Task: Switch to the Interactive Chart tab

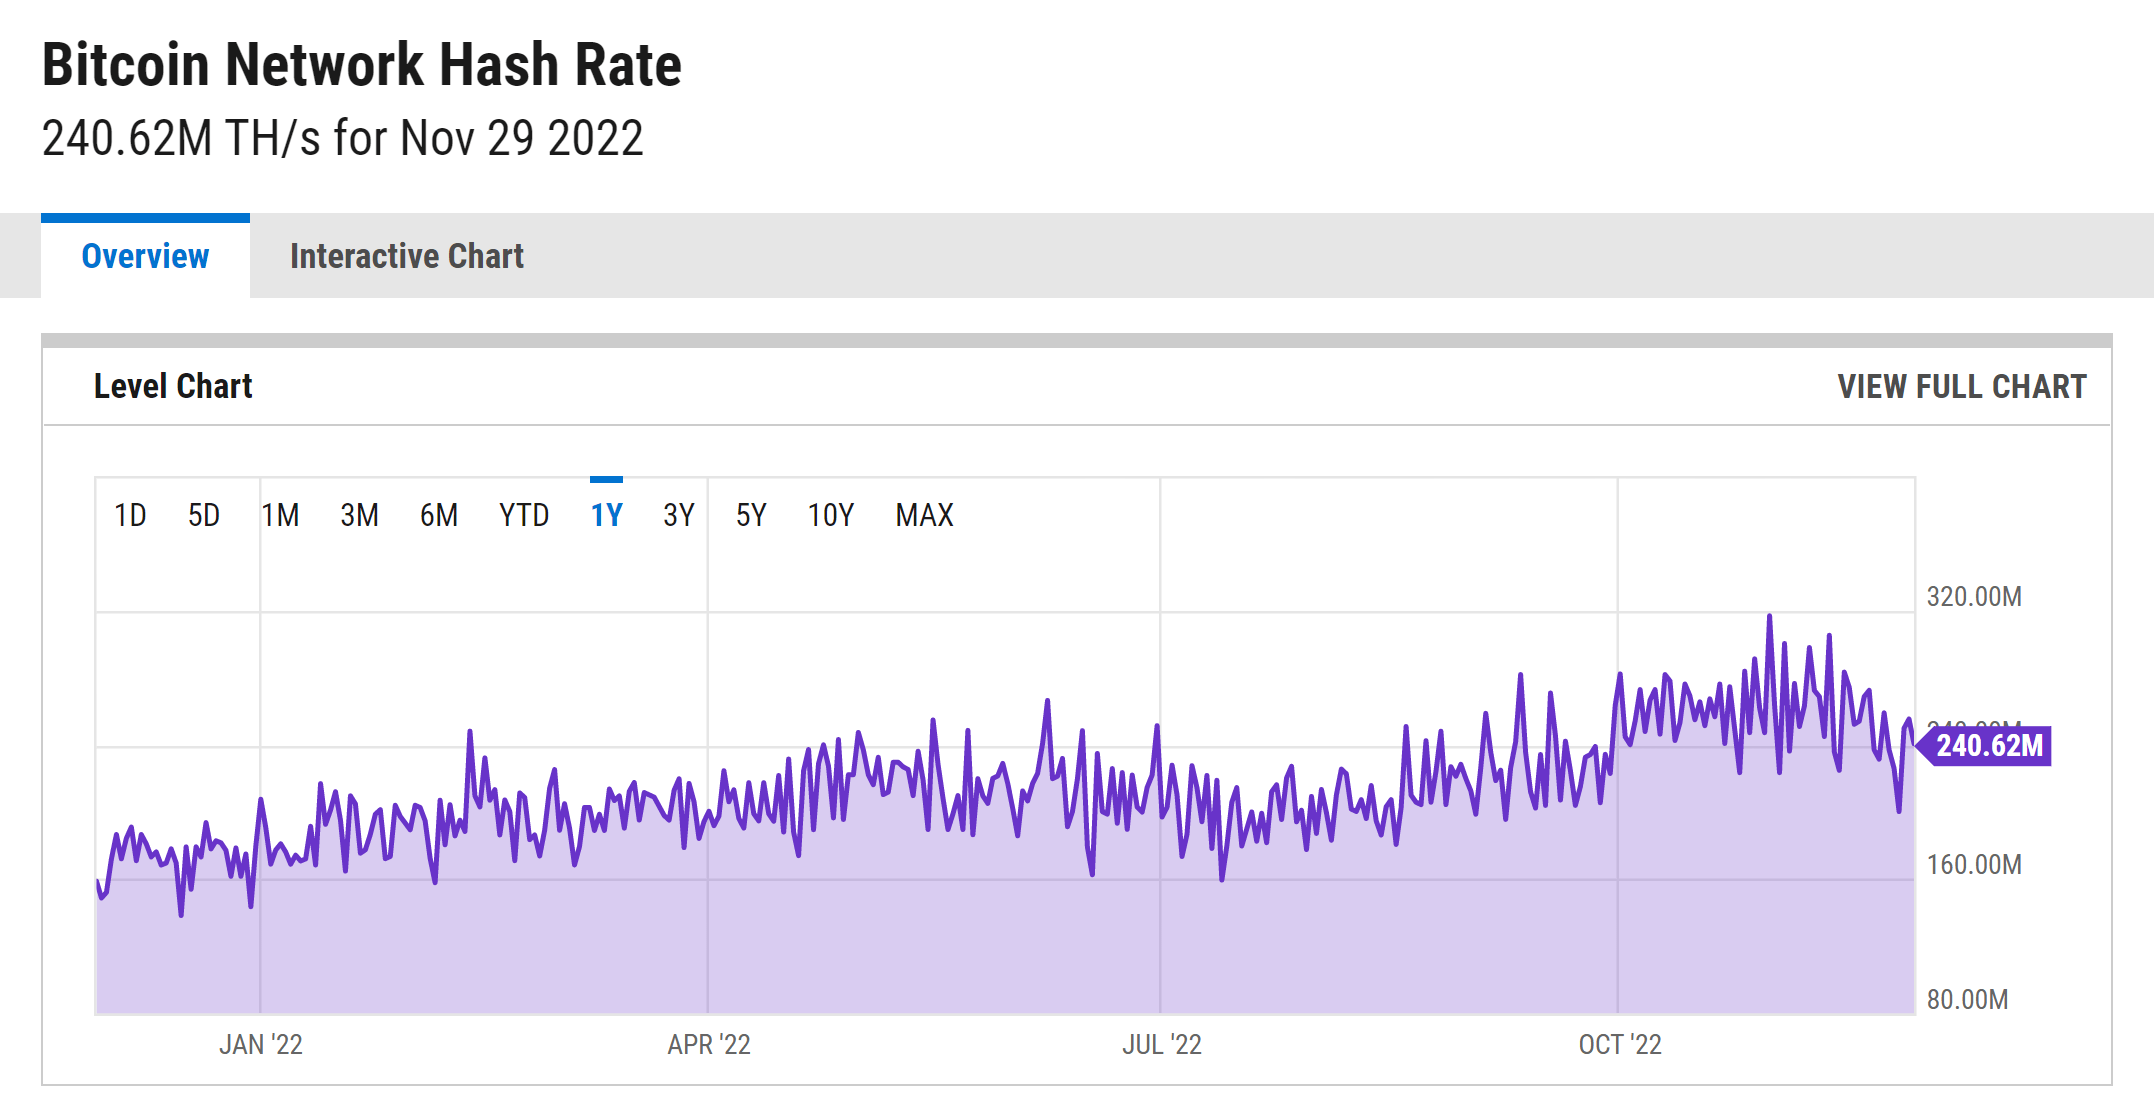Action: pos(406,256)
